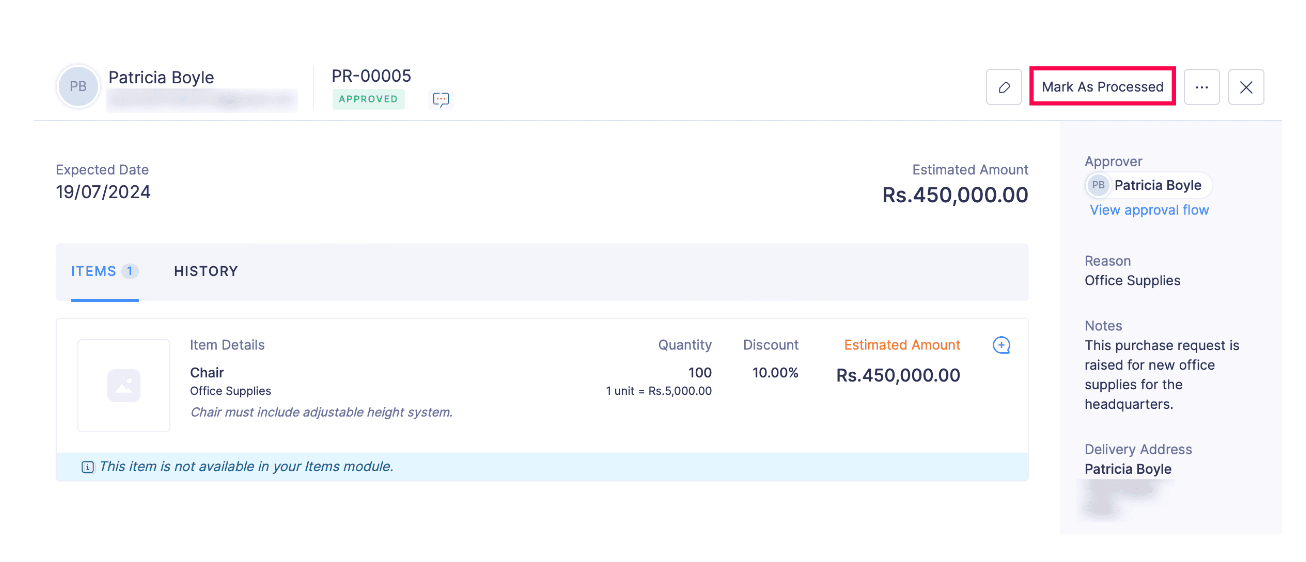Screen dimensions: 1306x562
Task: Click Mark As Processed button
Action: coord(1102,87)
